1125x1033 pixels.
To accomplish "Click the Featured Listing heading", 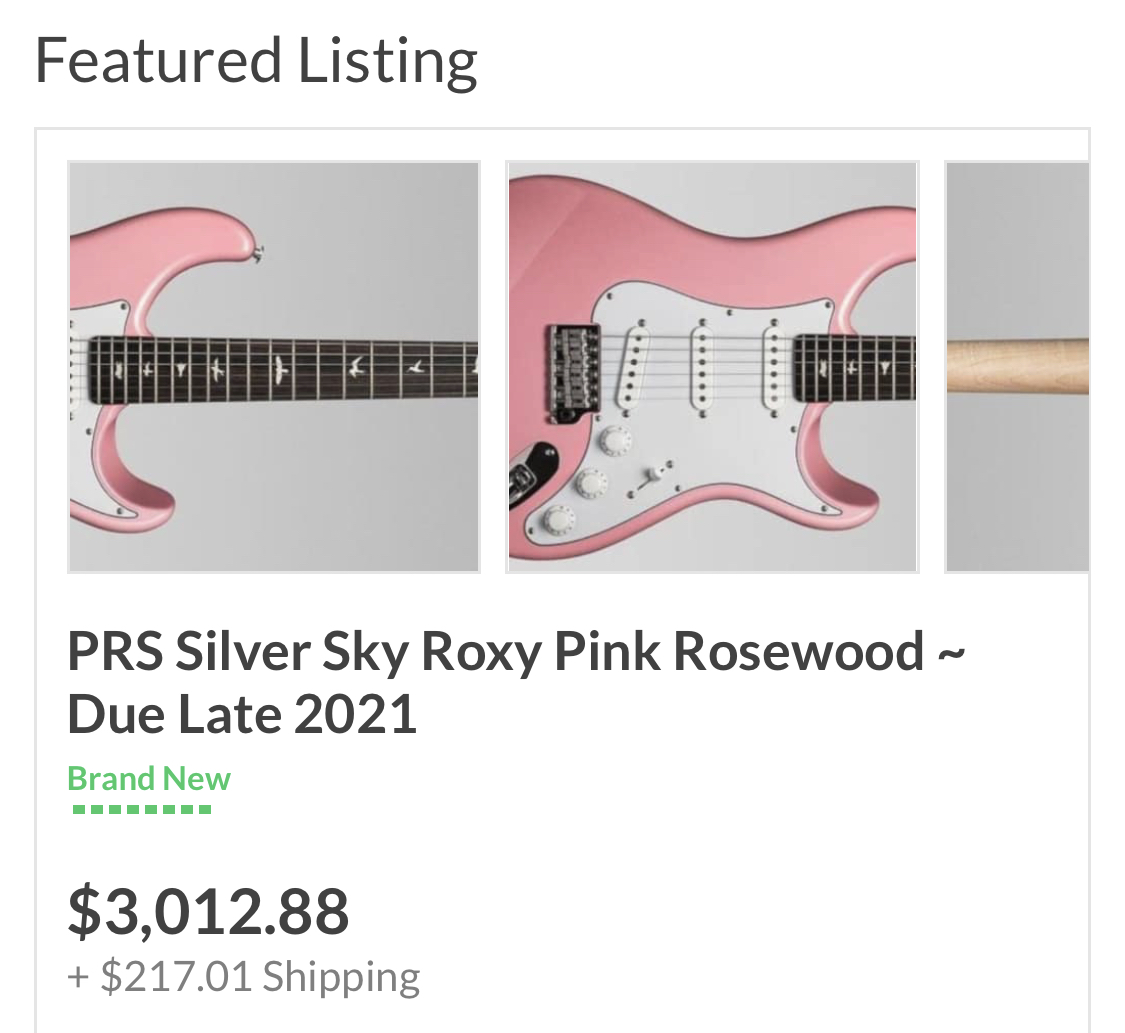I will tap(256, 60).
